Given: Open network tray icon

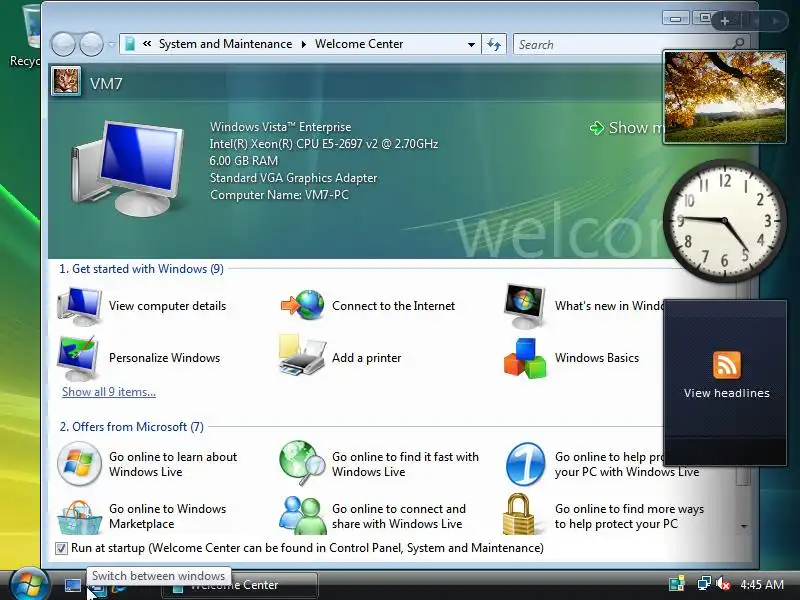Looking at the screenshot, I should click(704, 583).
